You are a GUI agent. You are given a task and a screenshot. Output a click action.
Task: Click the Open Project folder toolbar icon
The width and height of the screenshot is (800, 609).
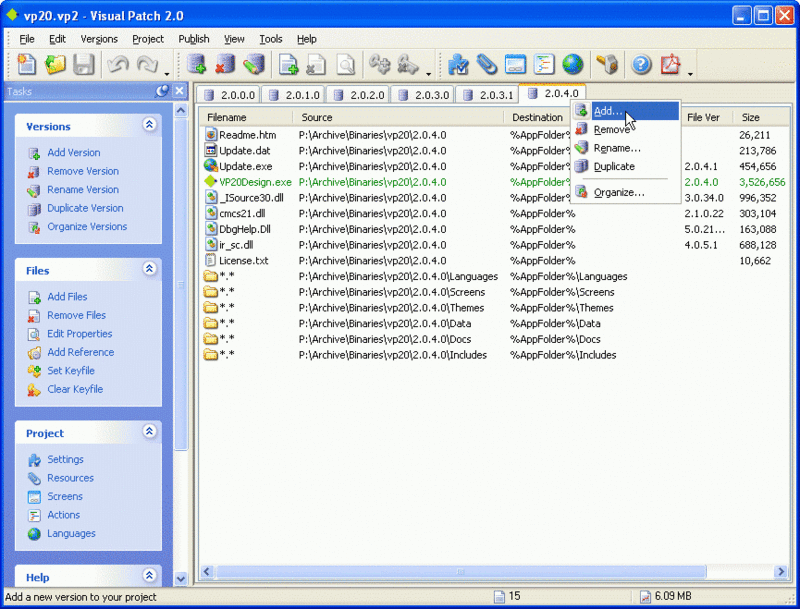(55, 65)
